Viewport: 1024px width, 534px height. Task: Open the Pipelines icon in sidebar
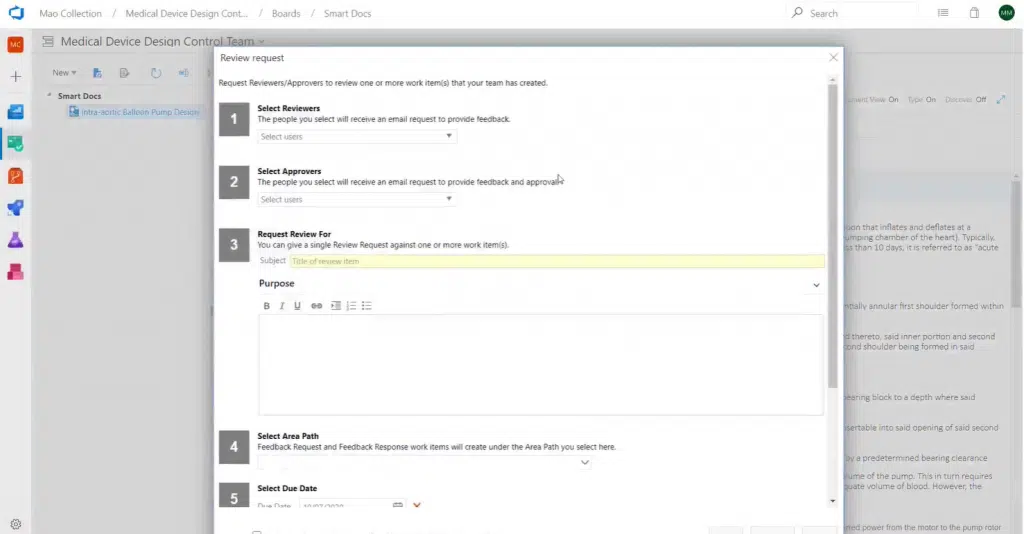pyautogui.click(x=15, y=208)
